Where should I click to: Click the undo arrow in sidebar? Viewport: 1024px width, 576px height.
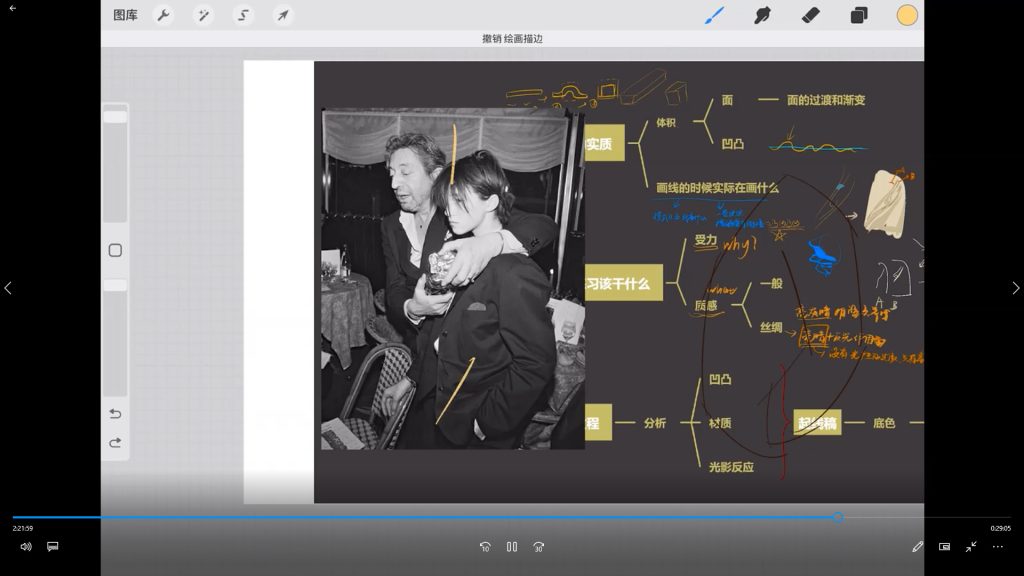tap(115, 414)
